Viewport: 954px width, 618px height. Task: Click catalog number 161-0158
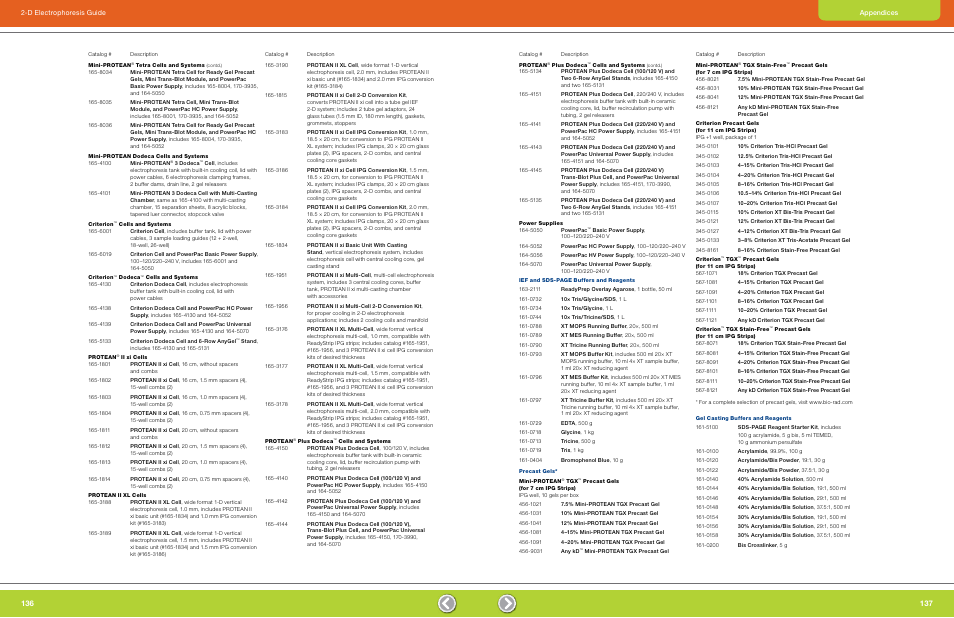click(707, 535)
